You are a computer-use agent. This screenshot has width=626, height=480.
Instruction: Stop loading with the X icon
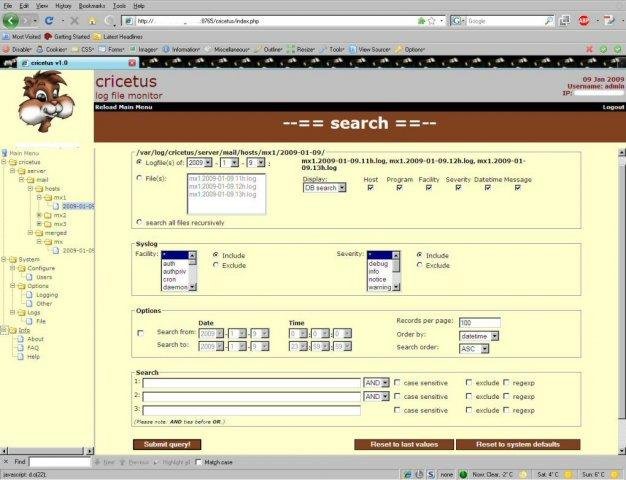(x=74, y=21)
